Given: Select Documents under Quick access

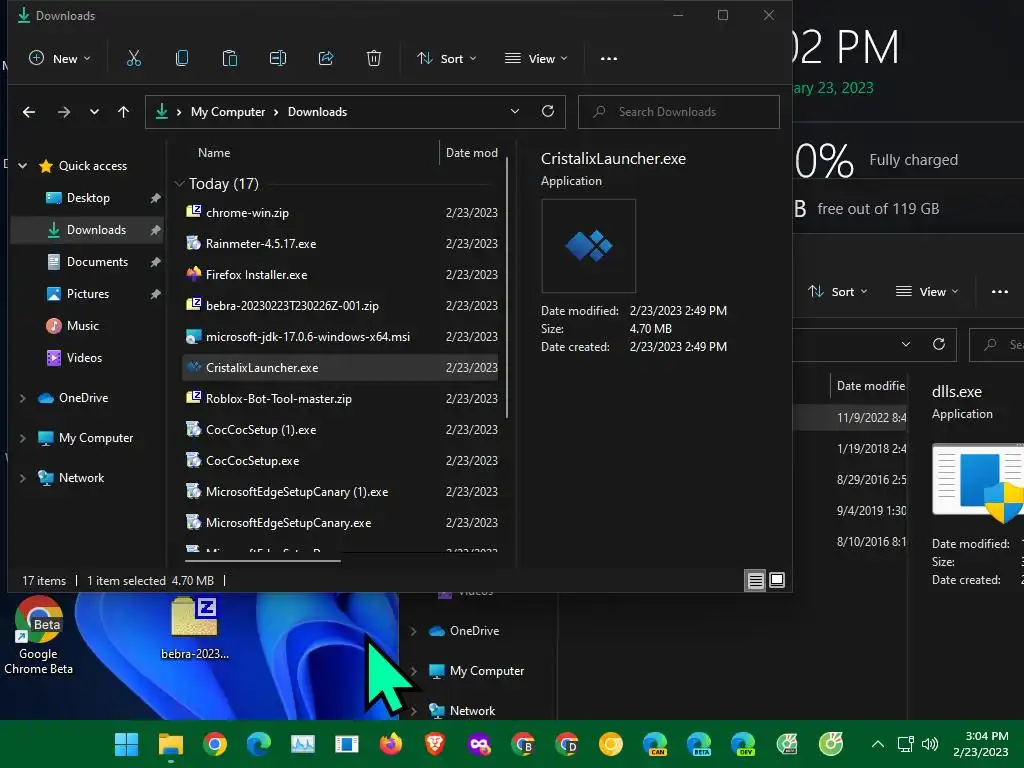Looking at the screenshot, I should tap(97, 262).
